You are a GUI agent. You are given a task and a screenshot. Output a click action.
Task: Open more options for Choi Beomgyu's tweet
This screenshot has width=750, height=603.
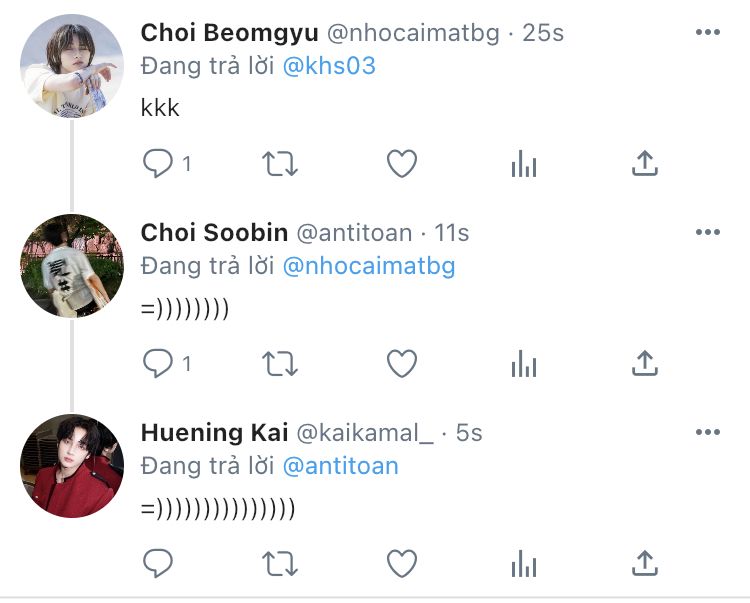tap(708, 32)
